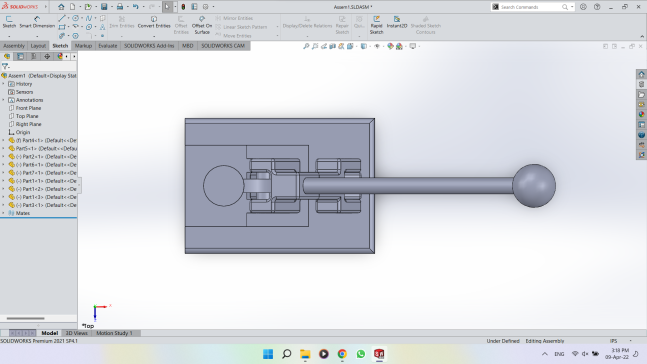Click Offset On Surface tool

[202, 25]
